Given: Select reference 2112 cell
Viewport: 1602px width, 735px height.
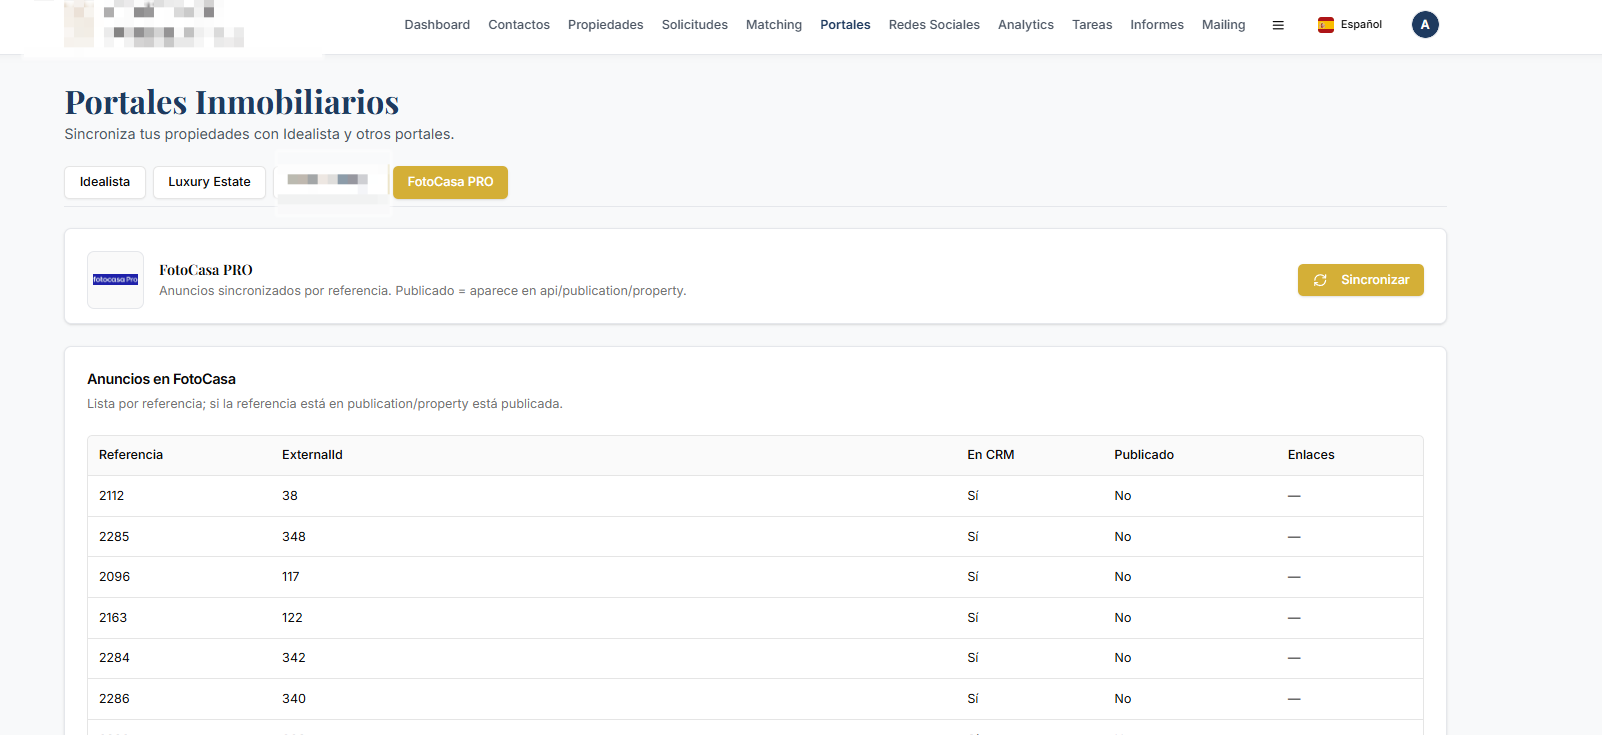Looking at the screenshot, I should click(x=112, y=496).
